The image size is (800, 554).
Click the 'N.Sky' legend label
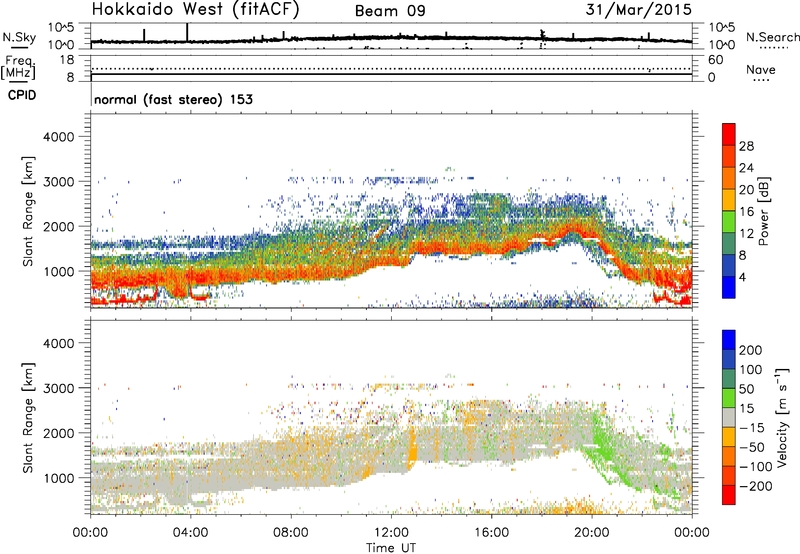point(19,37)
